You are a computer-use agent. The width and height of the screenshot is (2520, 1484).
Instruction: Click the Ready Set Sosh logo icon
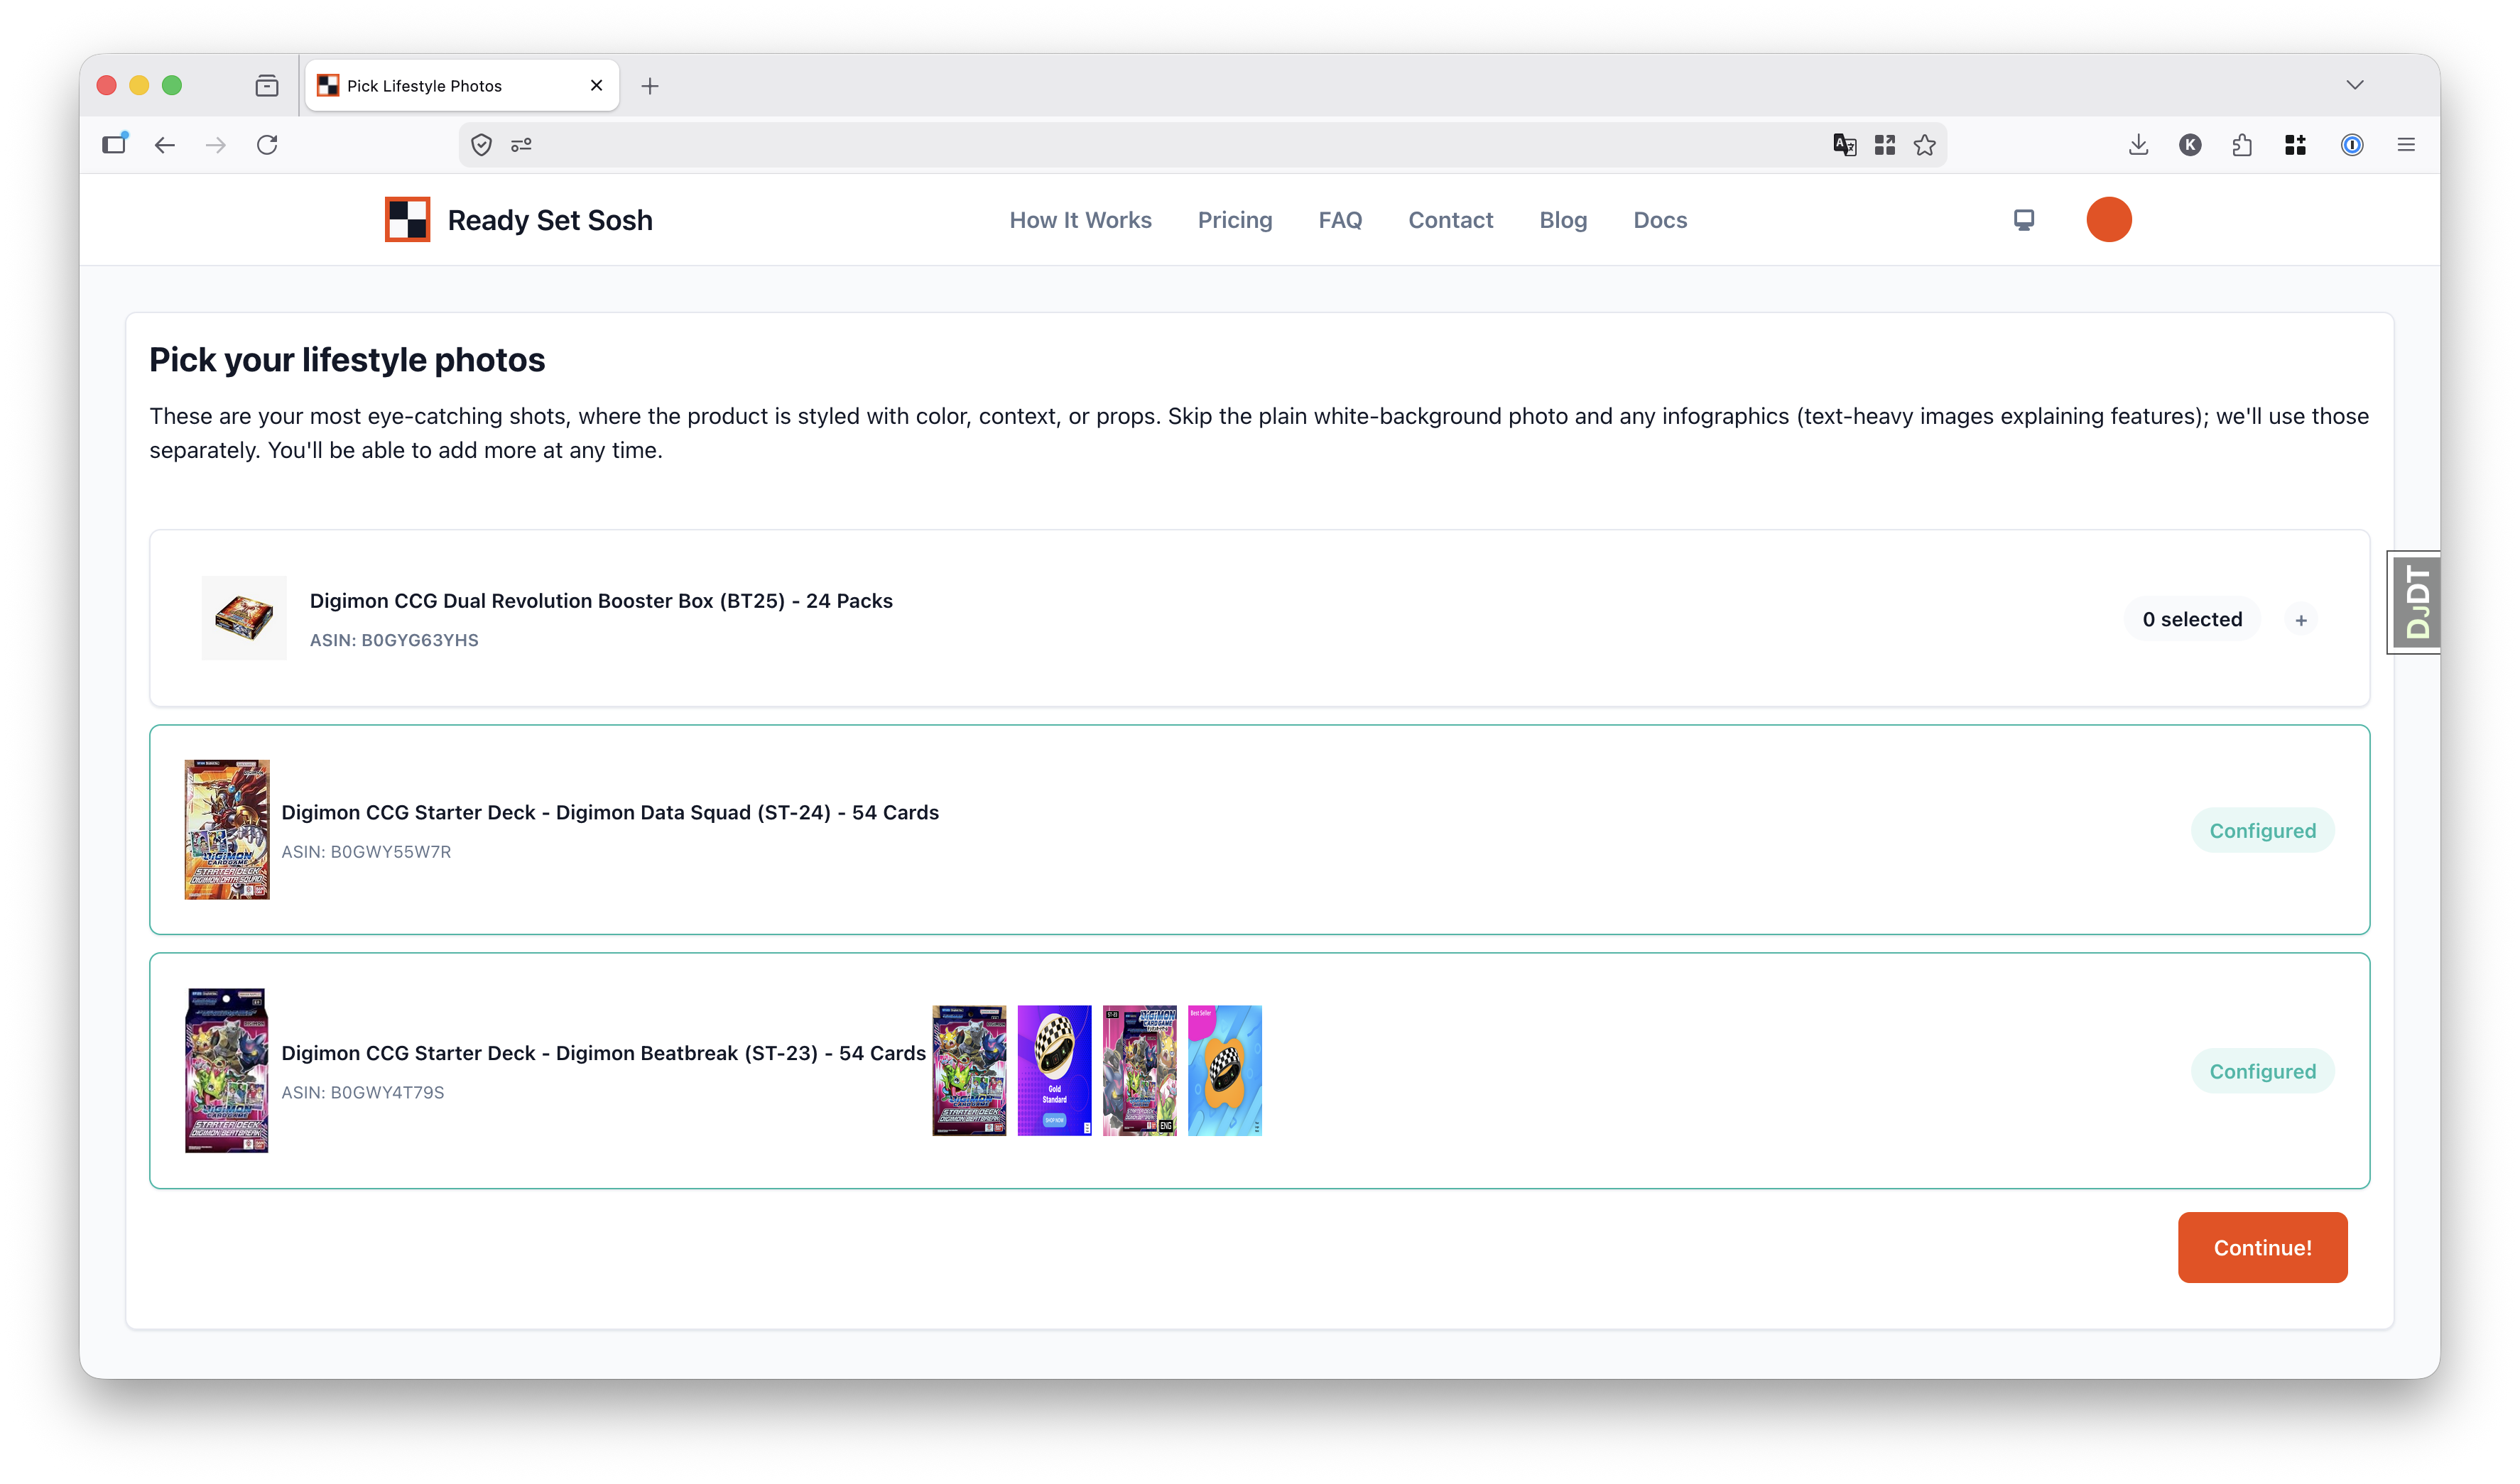point(407,219)
